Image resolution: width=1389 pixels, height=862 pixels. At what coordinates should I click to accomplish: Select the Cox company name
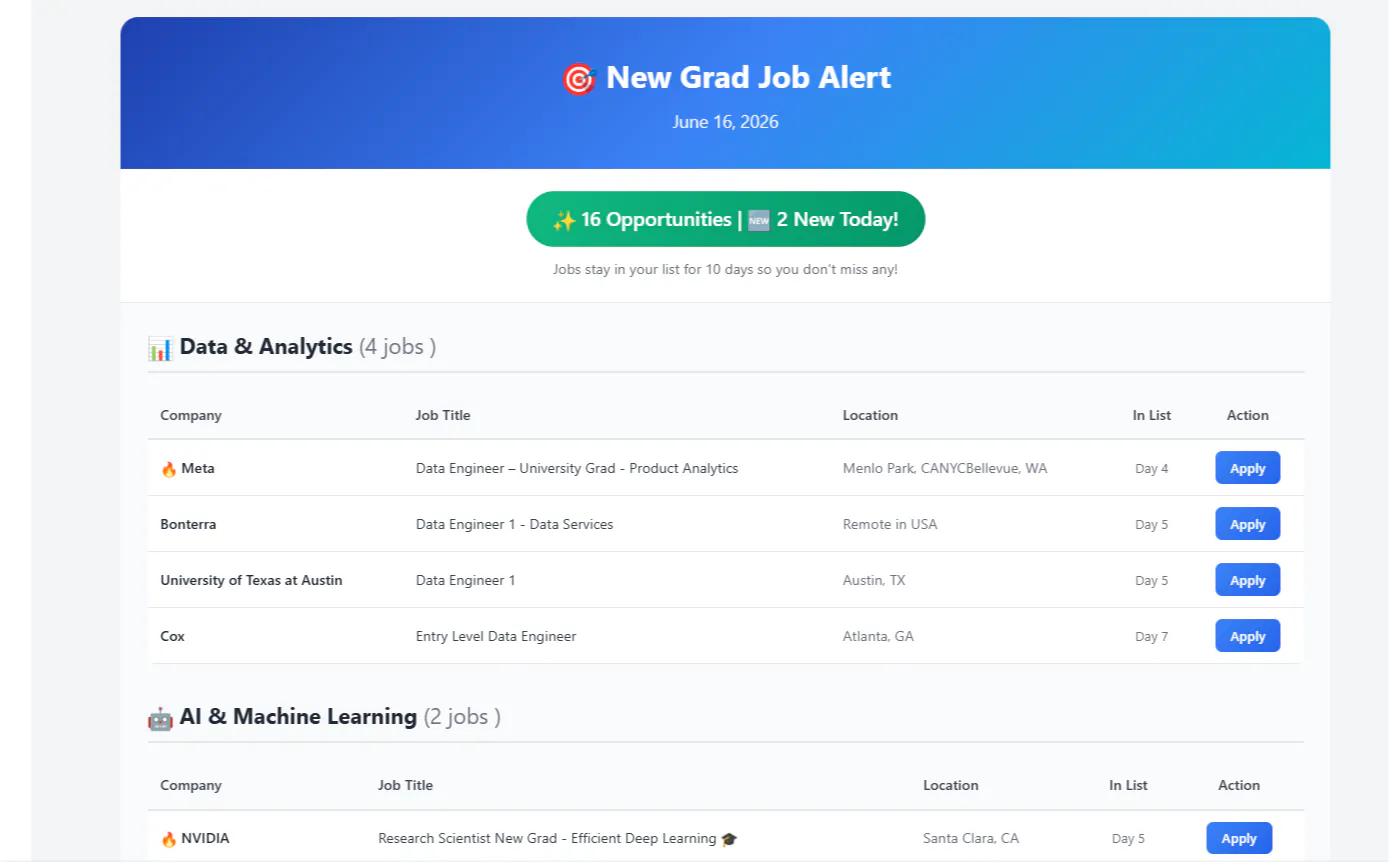(172, 636)
